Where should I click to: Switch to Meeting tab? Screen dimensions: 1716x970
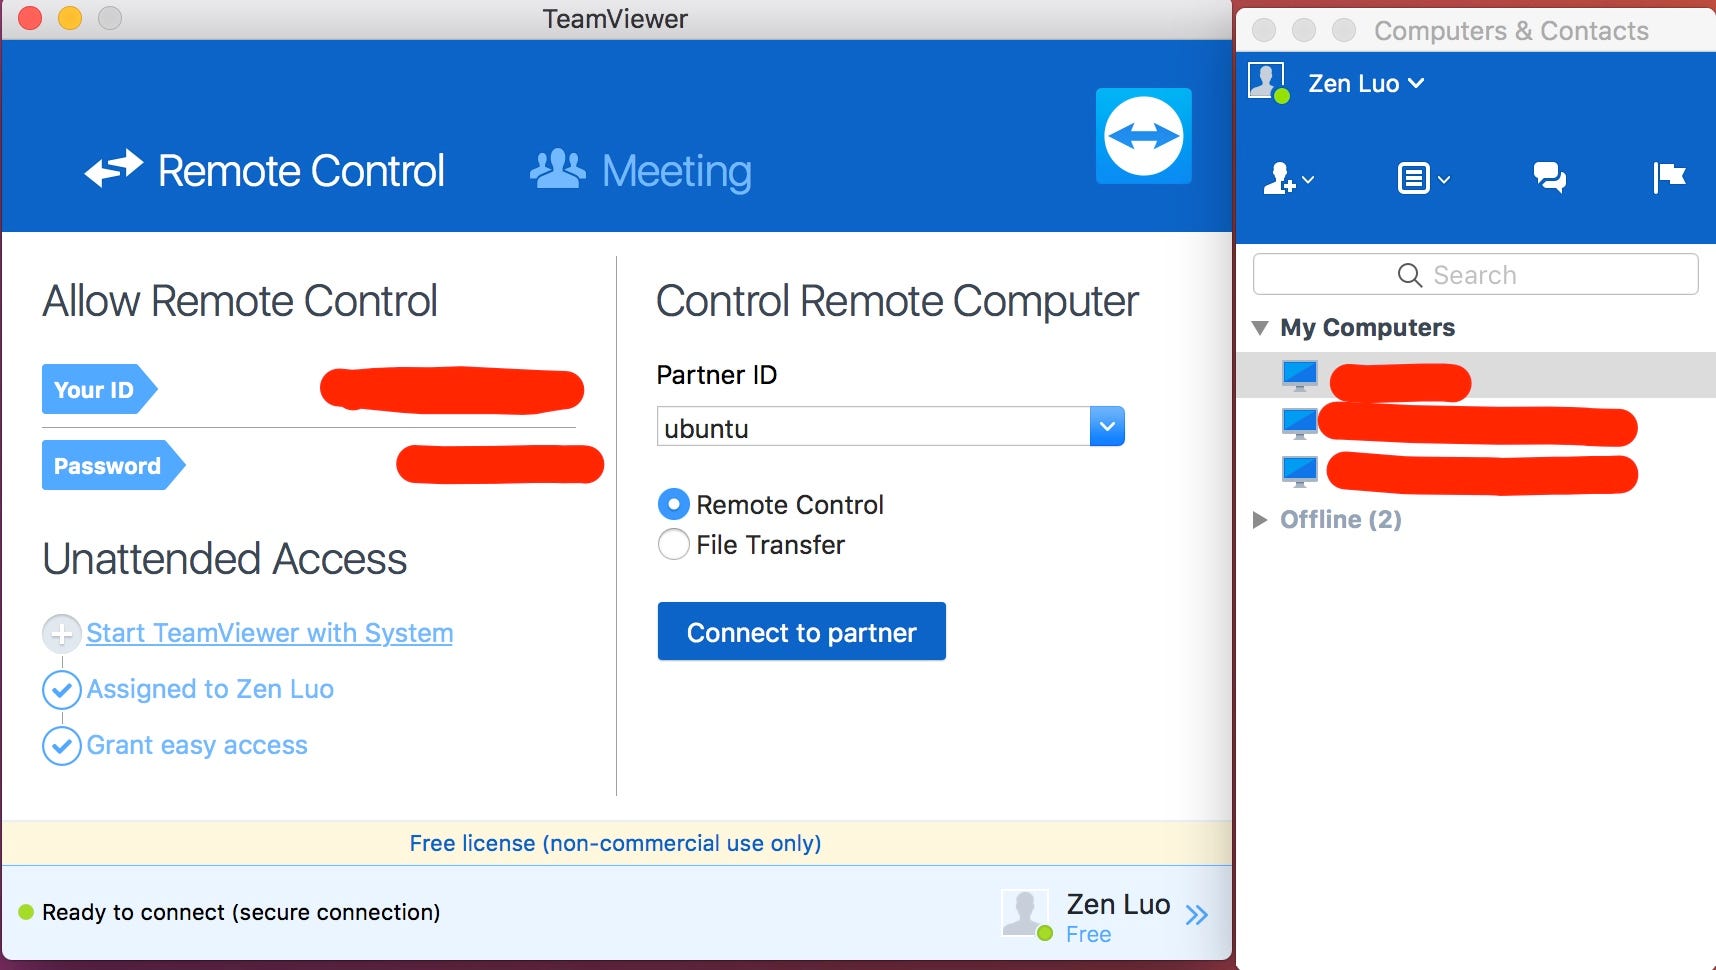[x=641, y=171]
